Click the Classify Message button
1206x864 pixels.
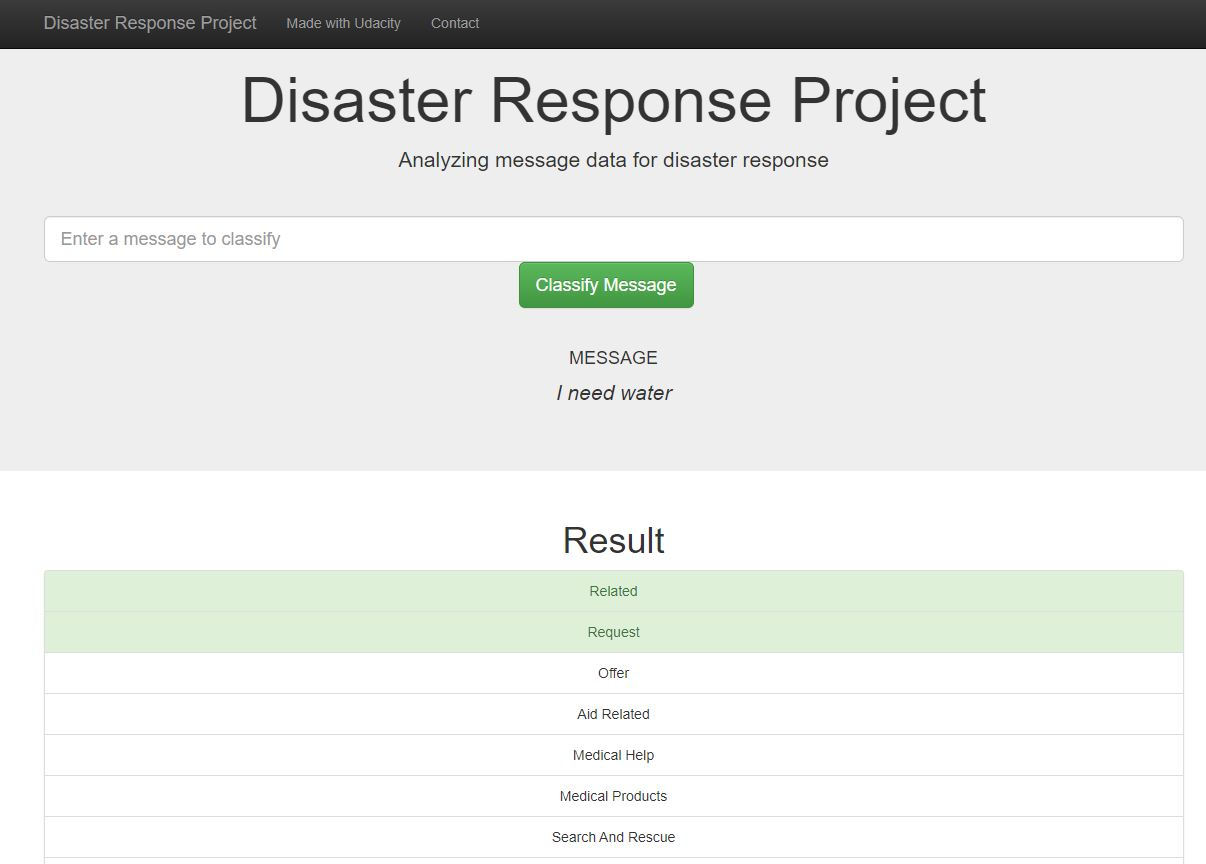click(606, 285)
